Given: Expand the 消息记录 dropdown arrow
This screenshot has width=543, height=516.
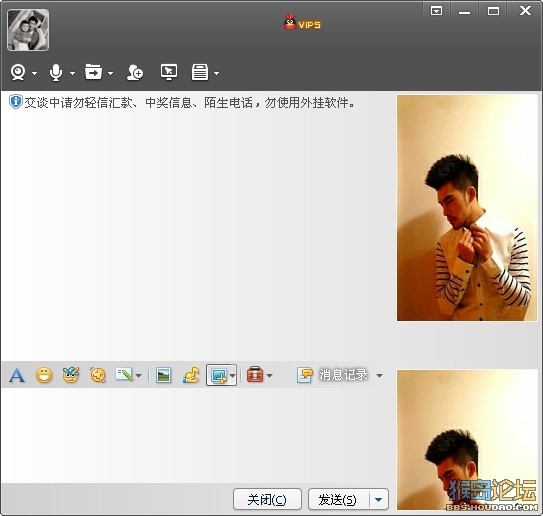Looking at the screenshot, I should tap(380, 375).
